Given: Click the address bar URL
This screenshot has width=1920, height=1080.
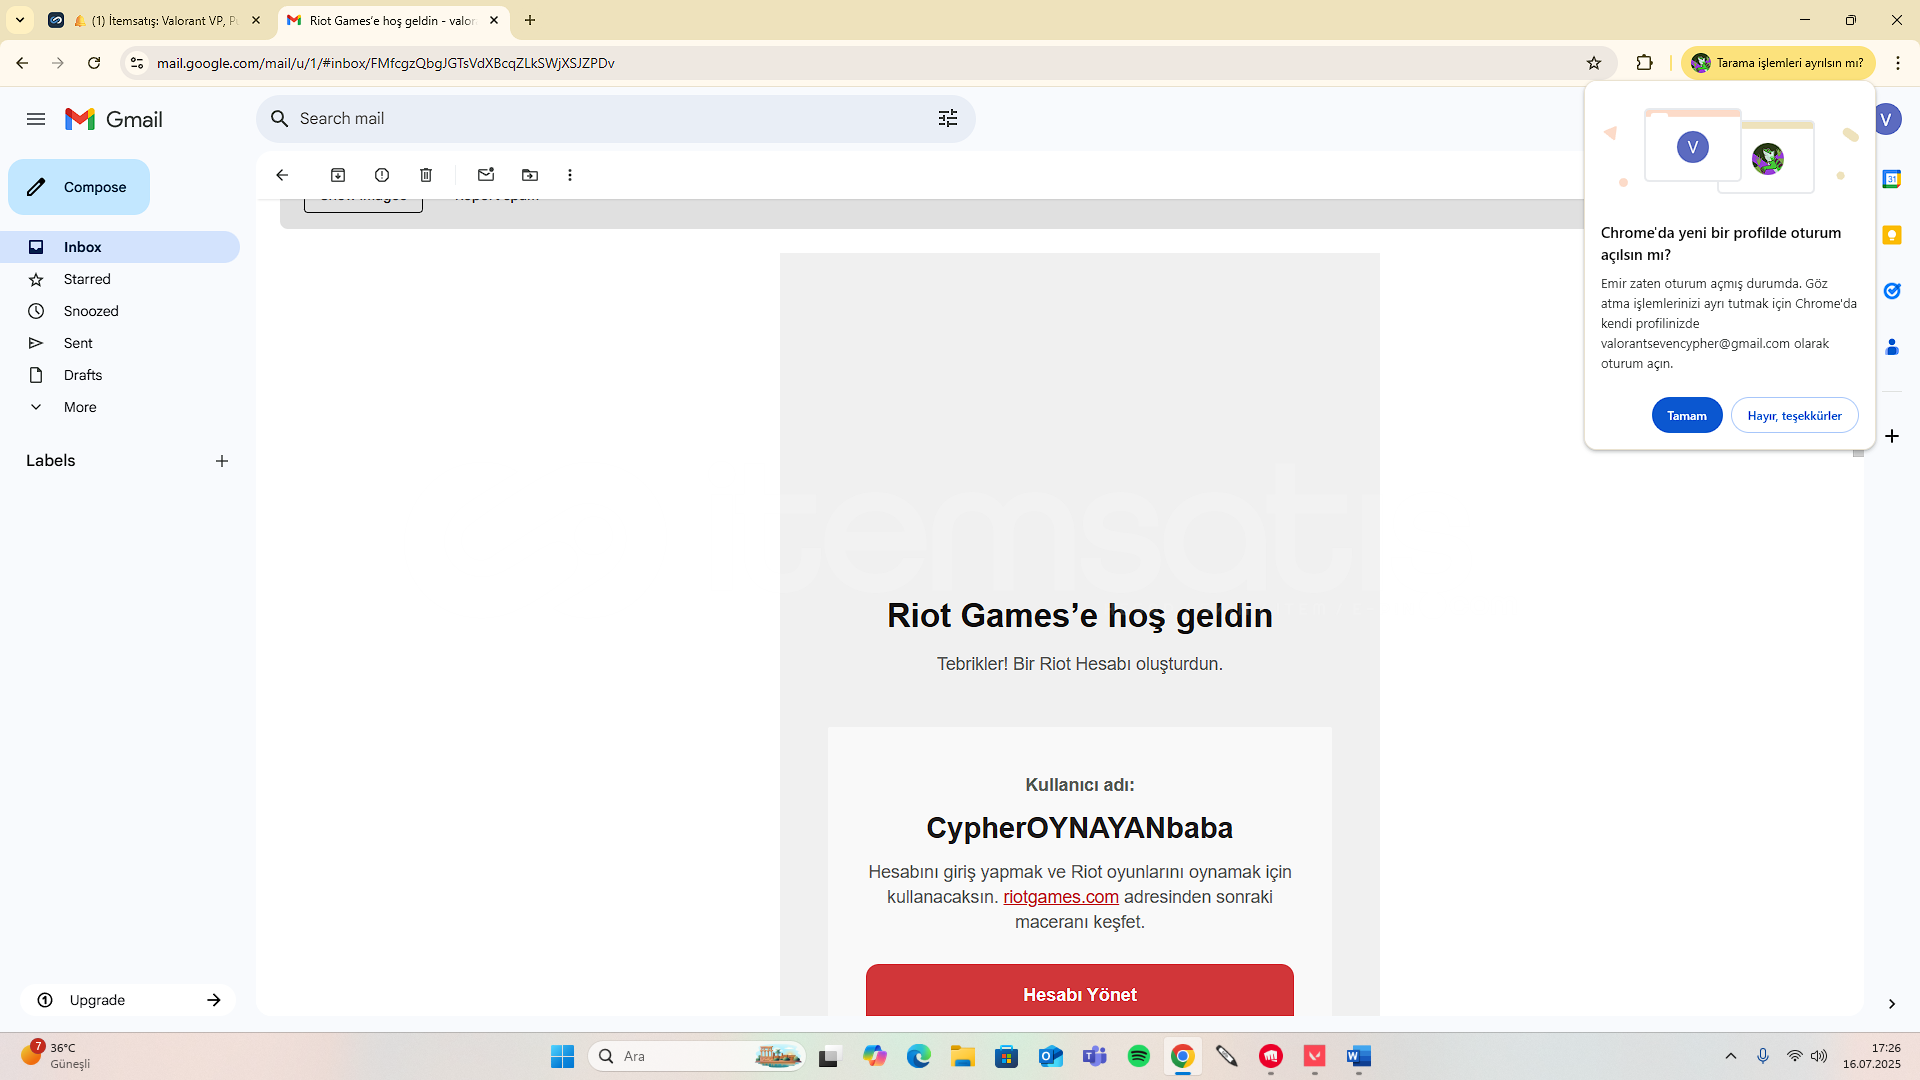Looking at the screenshot, I should click(386, 63).
